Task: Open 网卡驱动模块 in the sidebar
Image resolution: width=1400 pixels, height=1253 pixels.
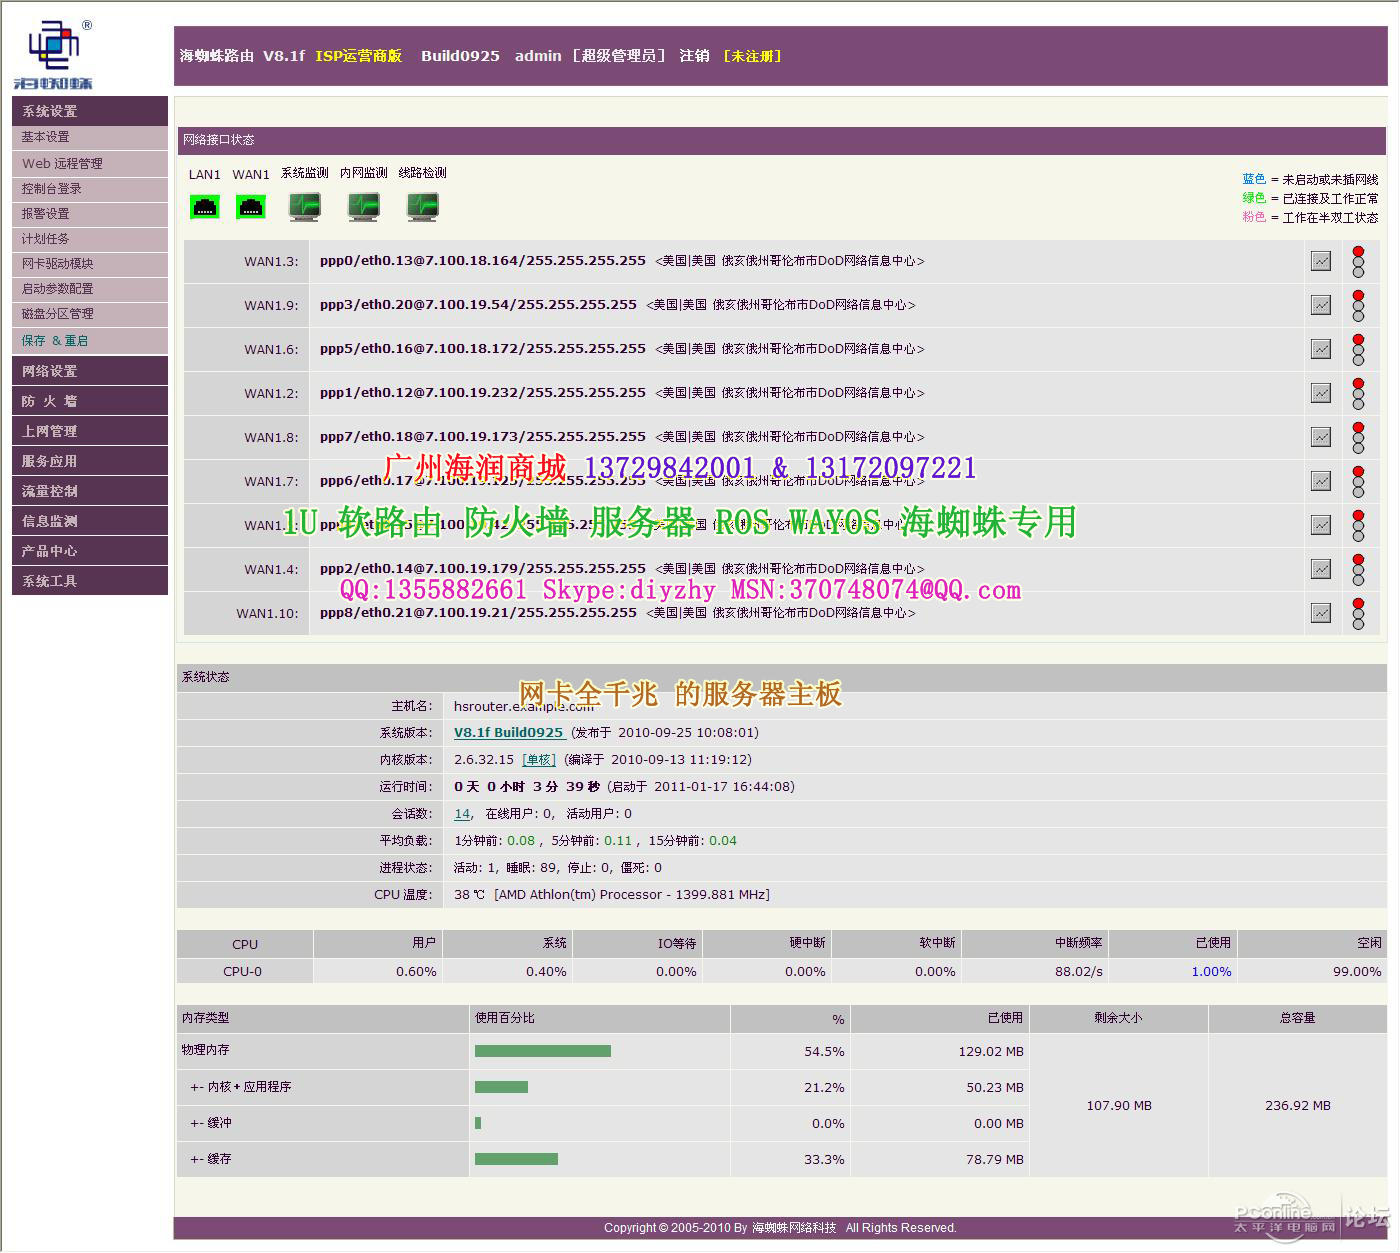Action: (x=90, y=263)
